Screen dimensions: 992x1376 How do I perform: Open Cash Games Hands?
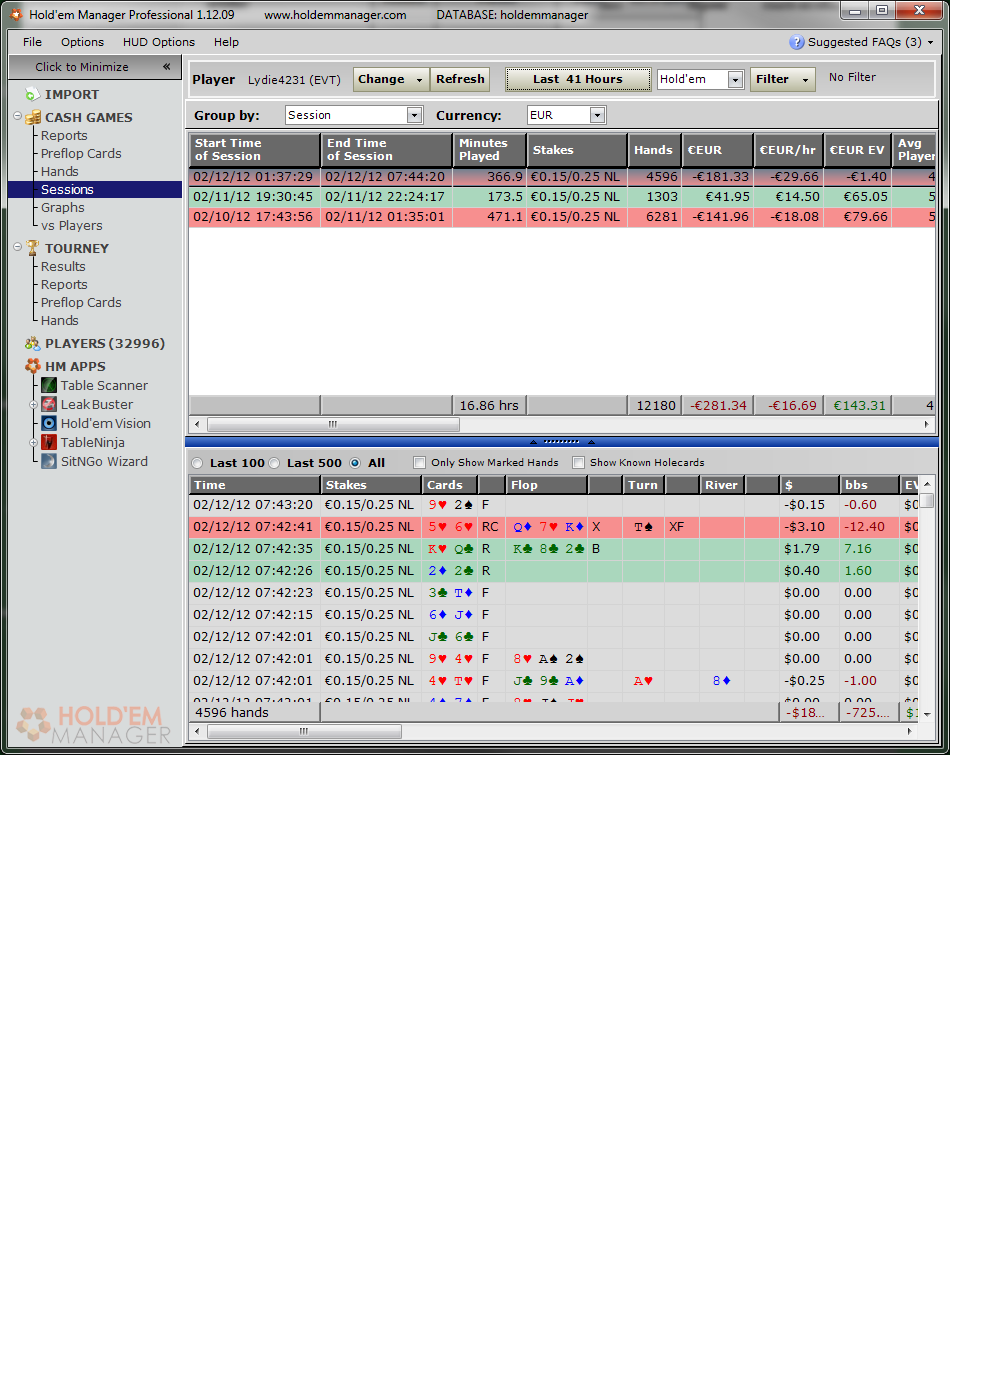(x=59, y=171)
